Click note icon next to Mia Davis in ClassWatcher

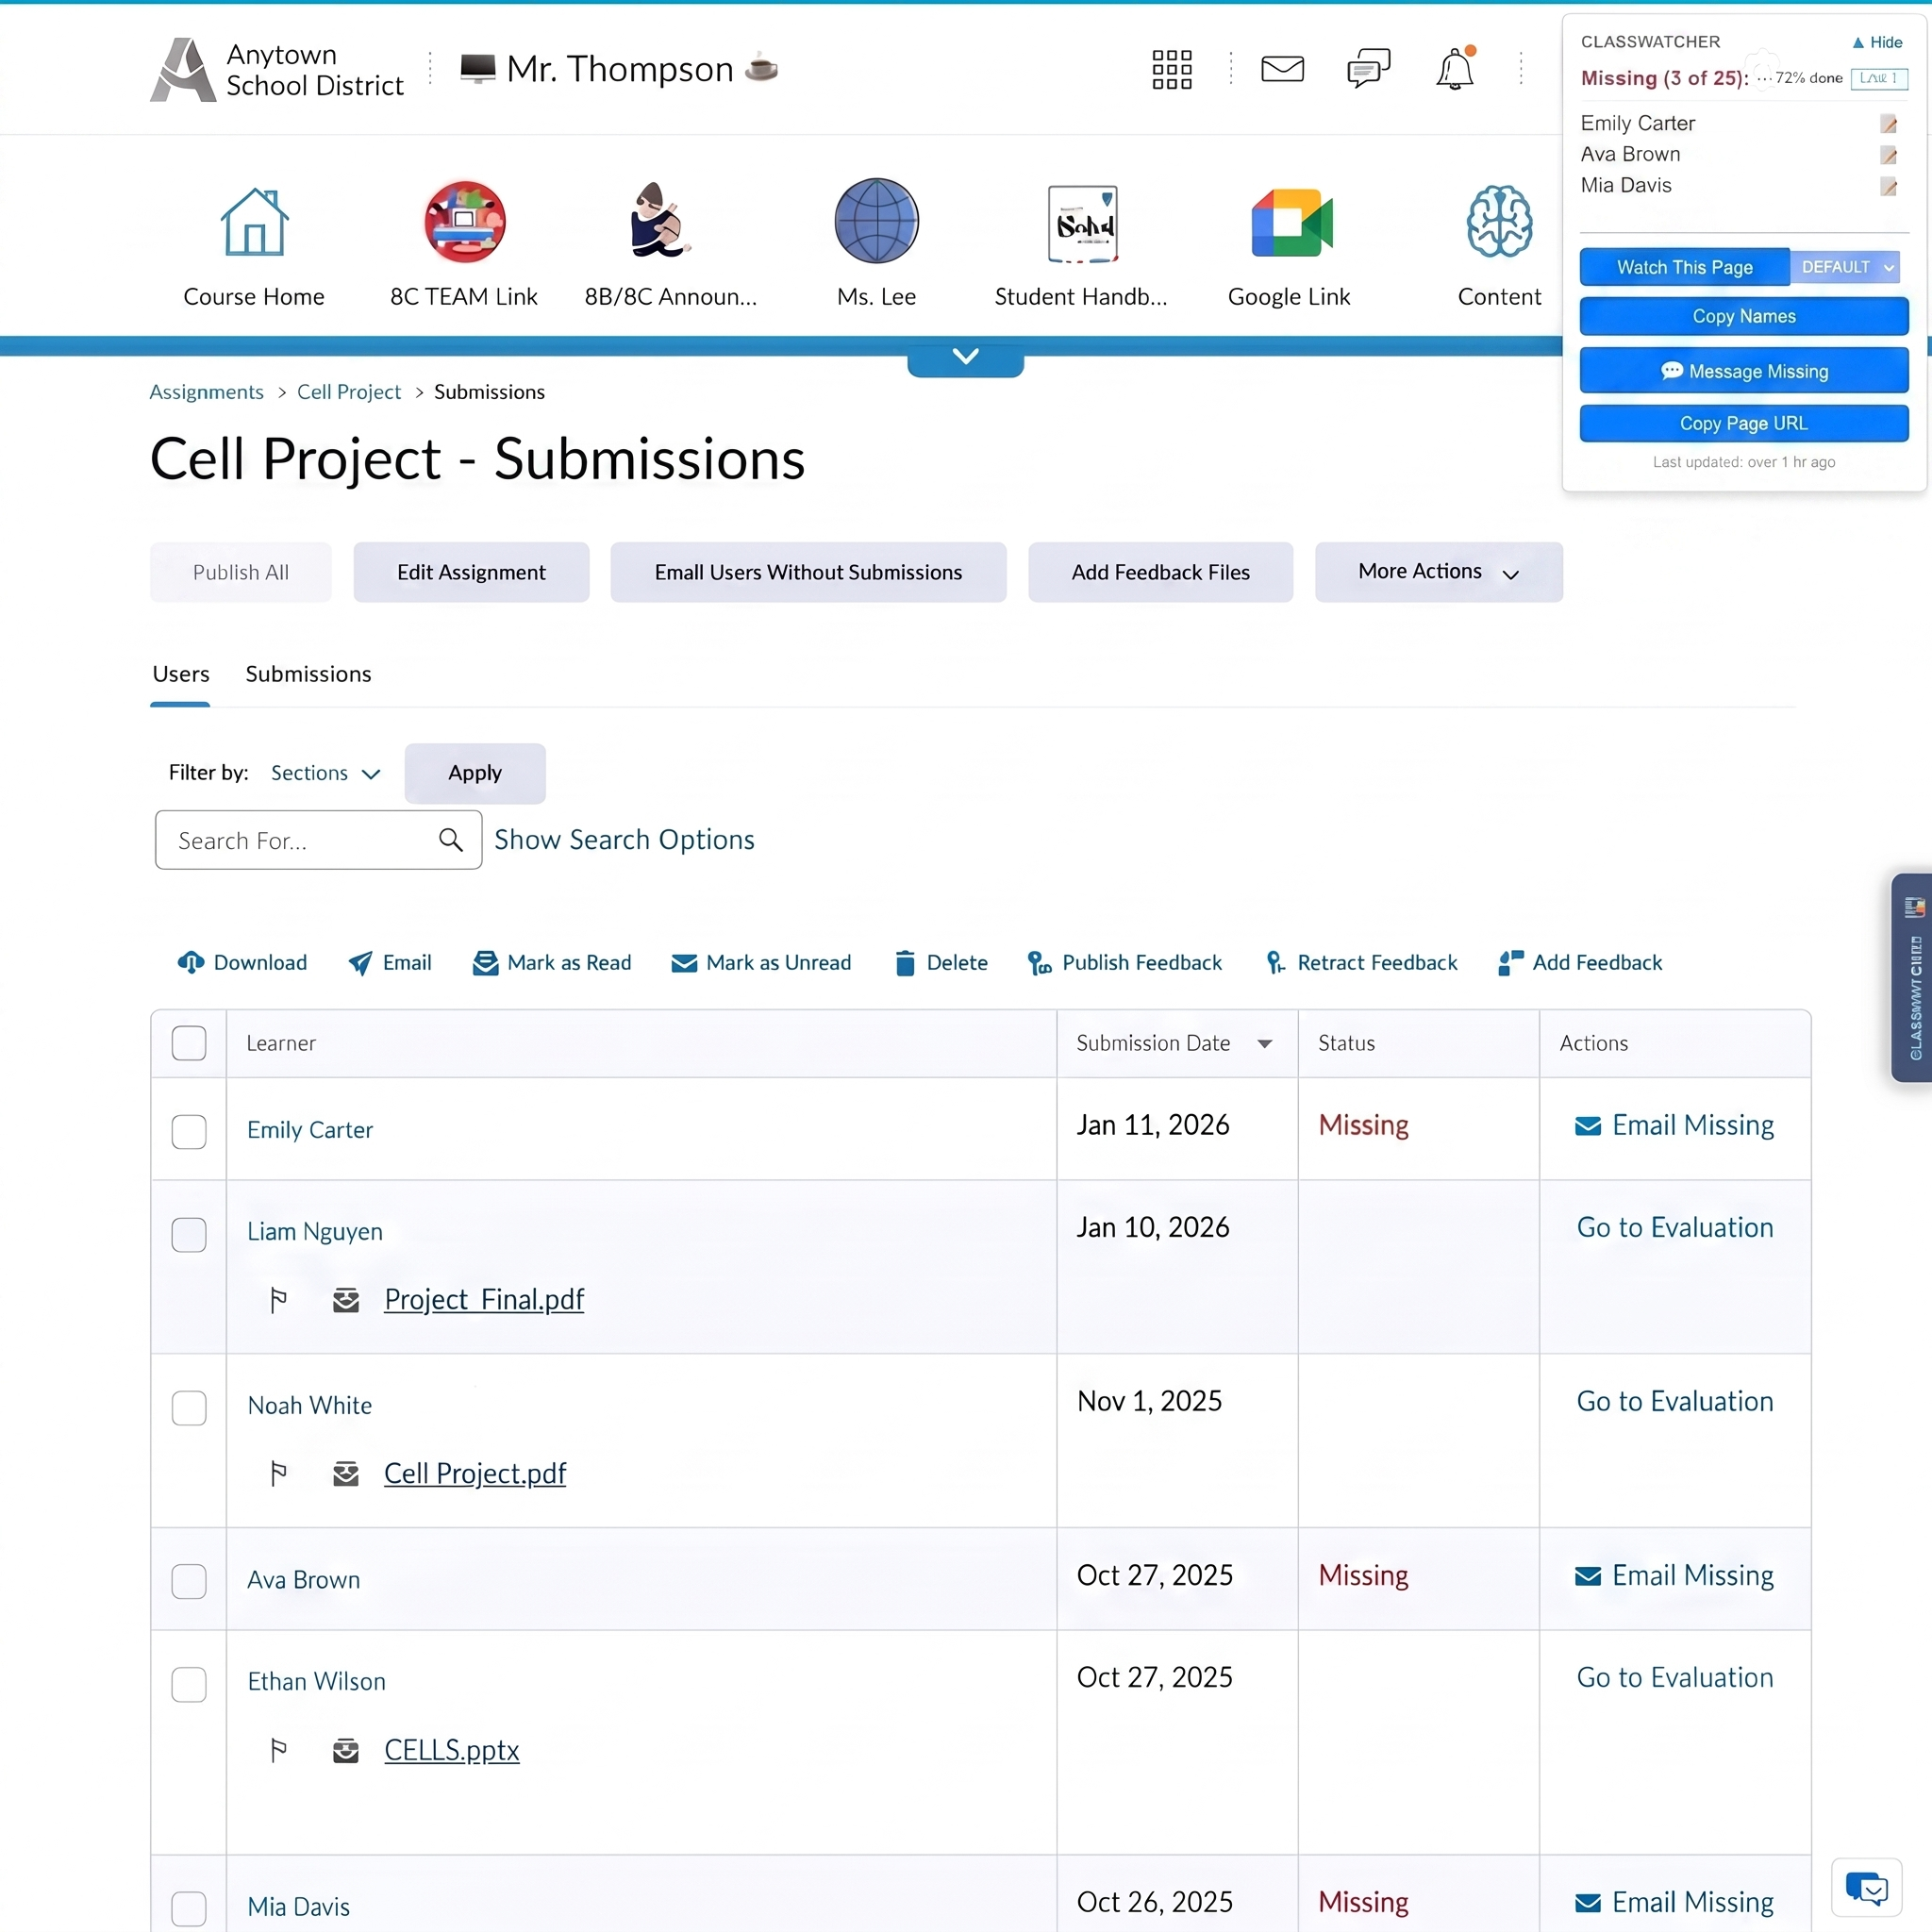click(x=1888, y=186)
